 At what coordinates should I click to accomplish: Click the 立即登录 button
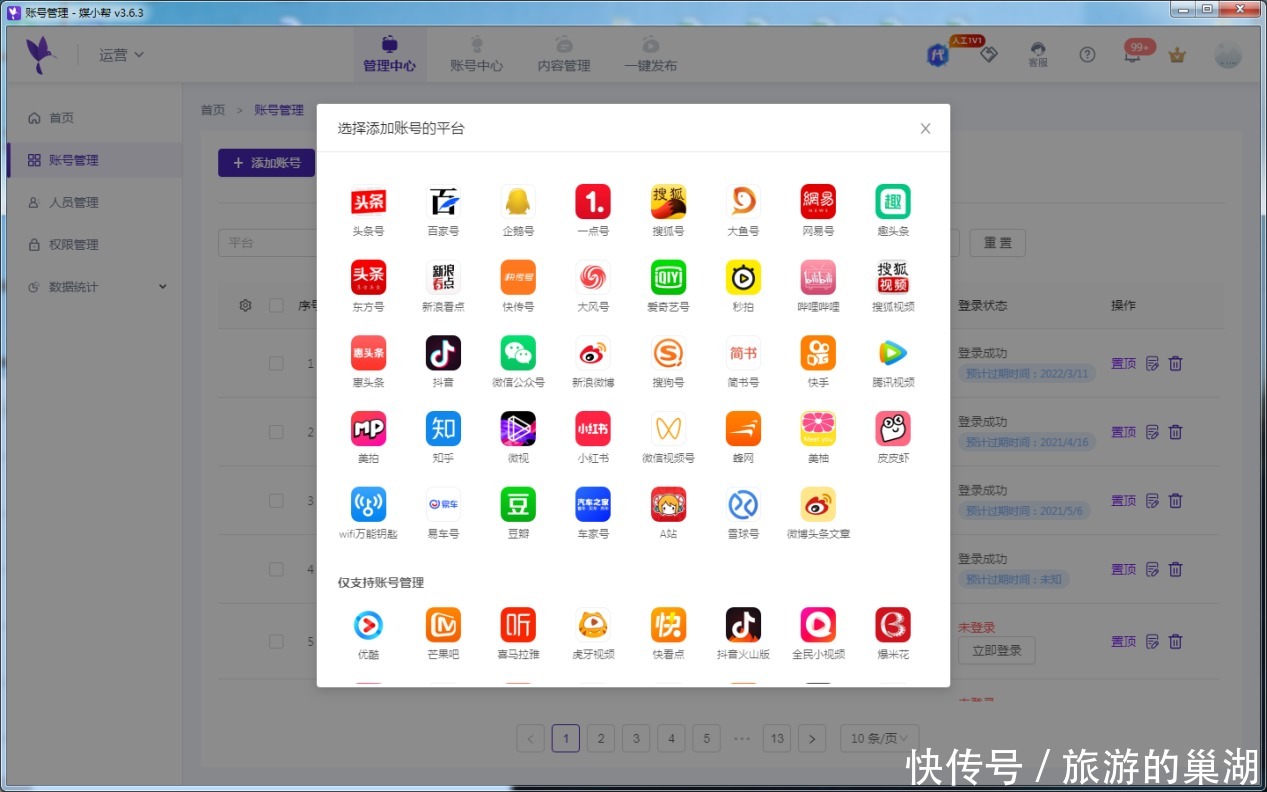tap(996, 650)
